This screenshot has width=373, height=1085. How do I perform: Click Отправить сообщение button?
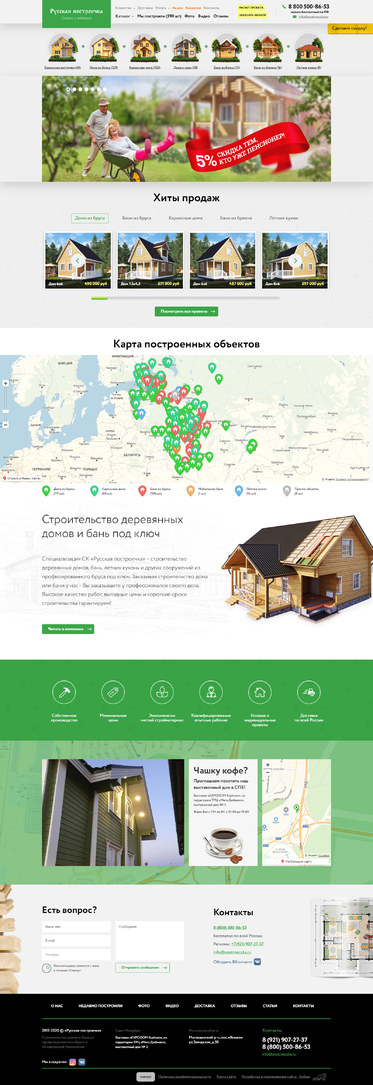click(x=143, y=967)
